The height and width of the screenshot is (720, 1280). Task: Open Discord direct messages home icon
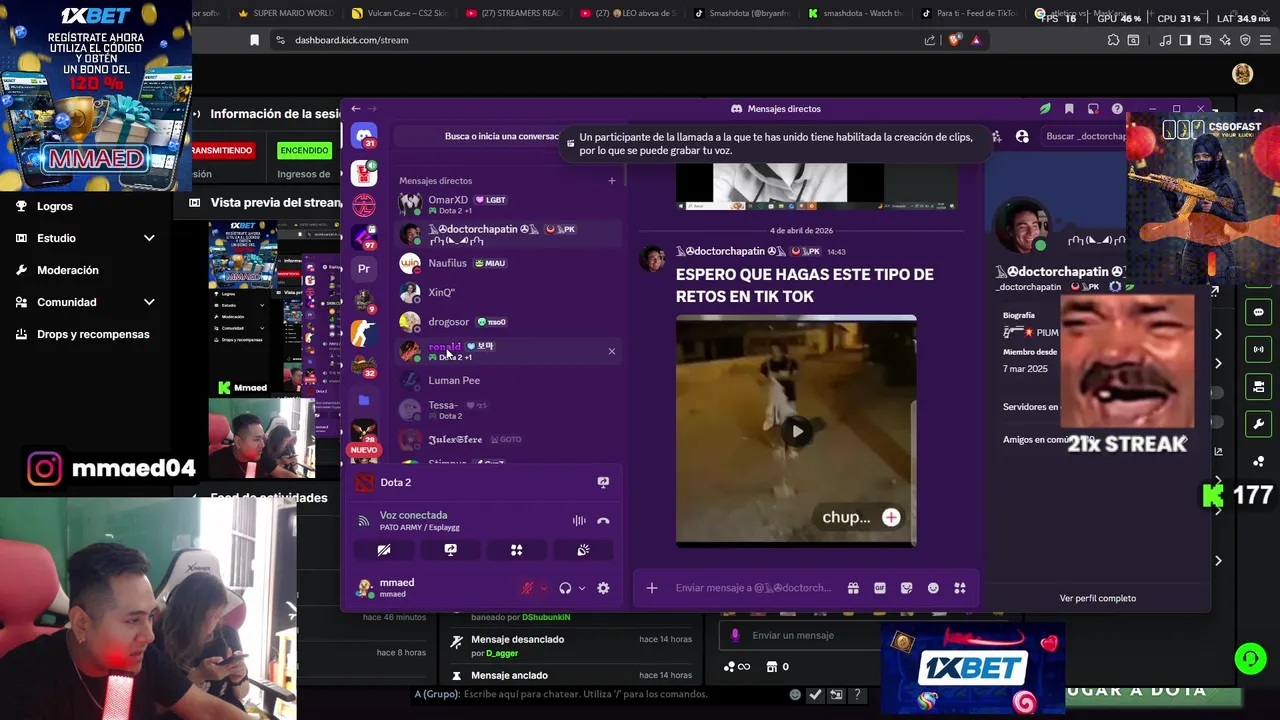click(x=364, y=136)
